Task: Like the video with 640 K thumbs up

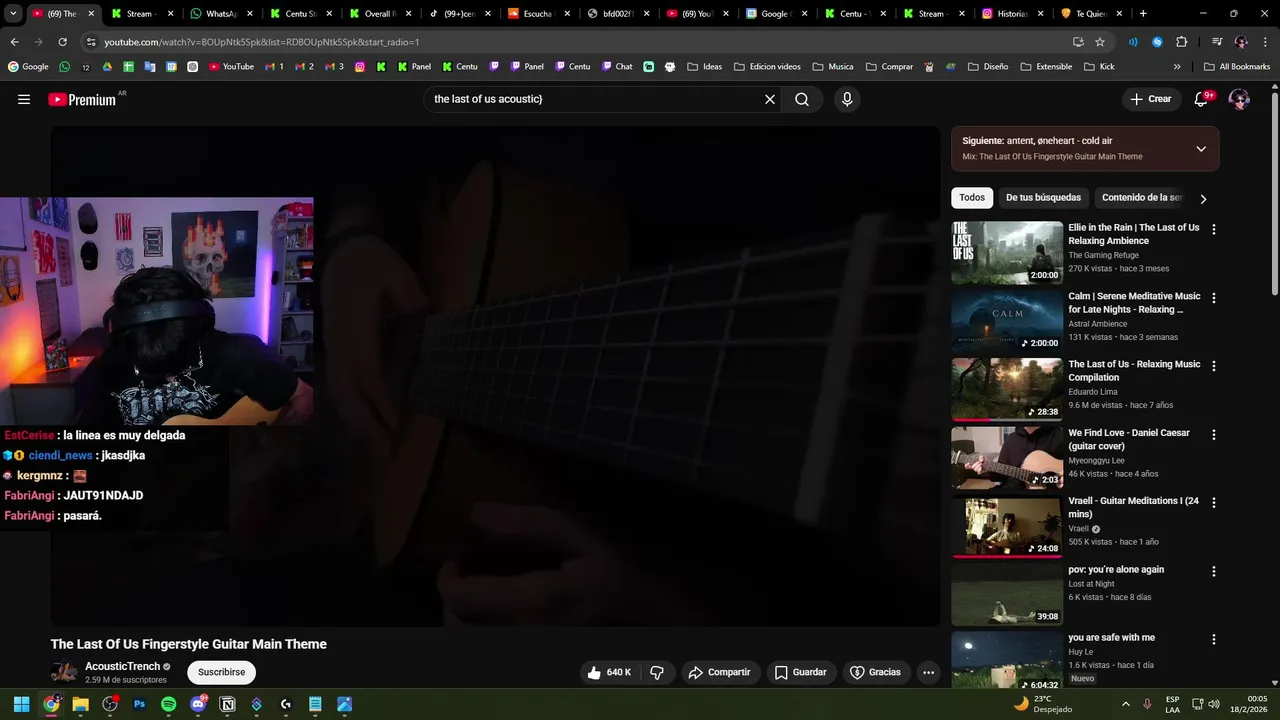Action: pyautogui.click(x=609, y=672)
